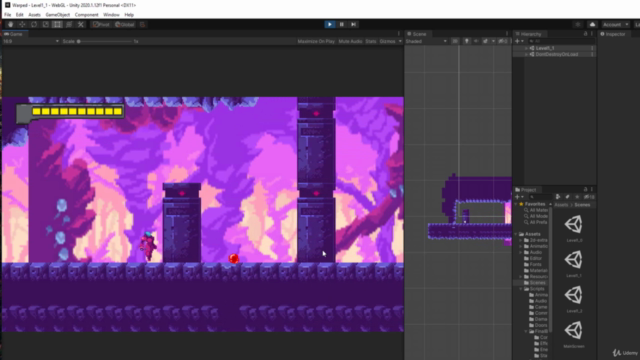The image size is (640, 360).
Task: Toggle Scene view audio speaker icon
Action: (x=476, y=41)
